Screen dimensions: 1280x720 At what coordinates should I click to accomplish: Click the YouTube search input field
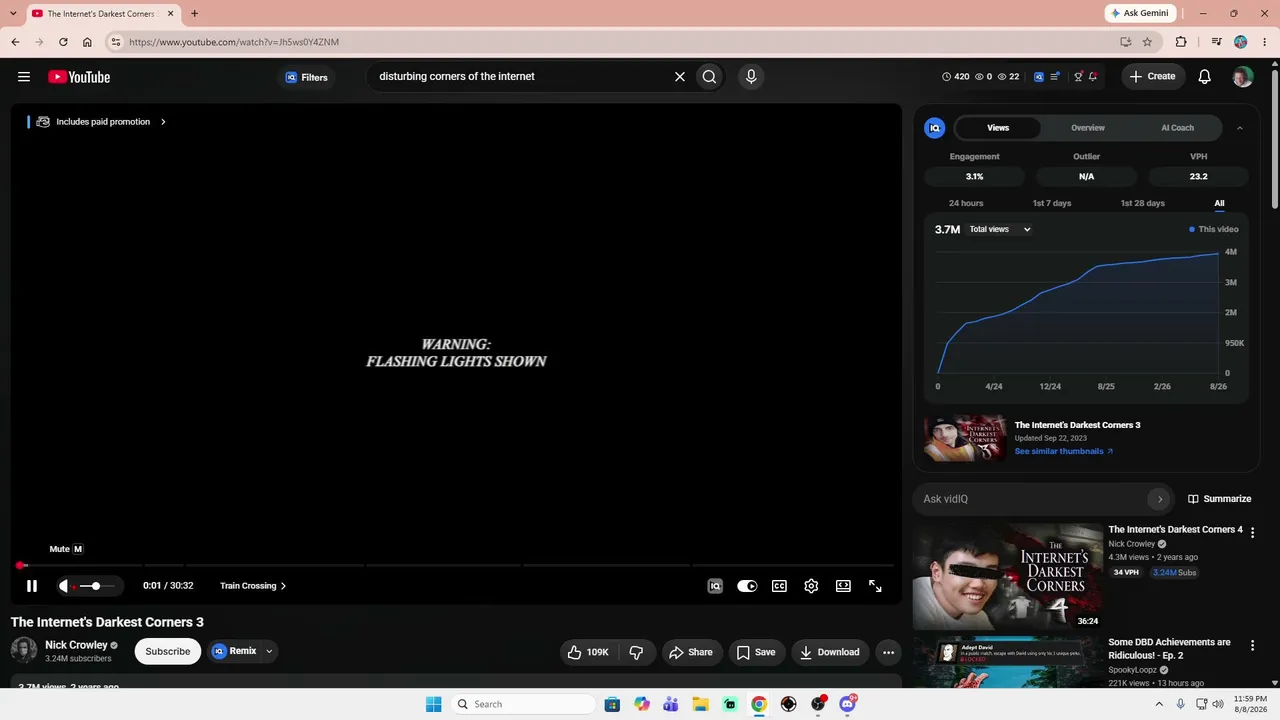520,77
